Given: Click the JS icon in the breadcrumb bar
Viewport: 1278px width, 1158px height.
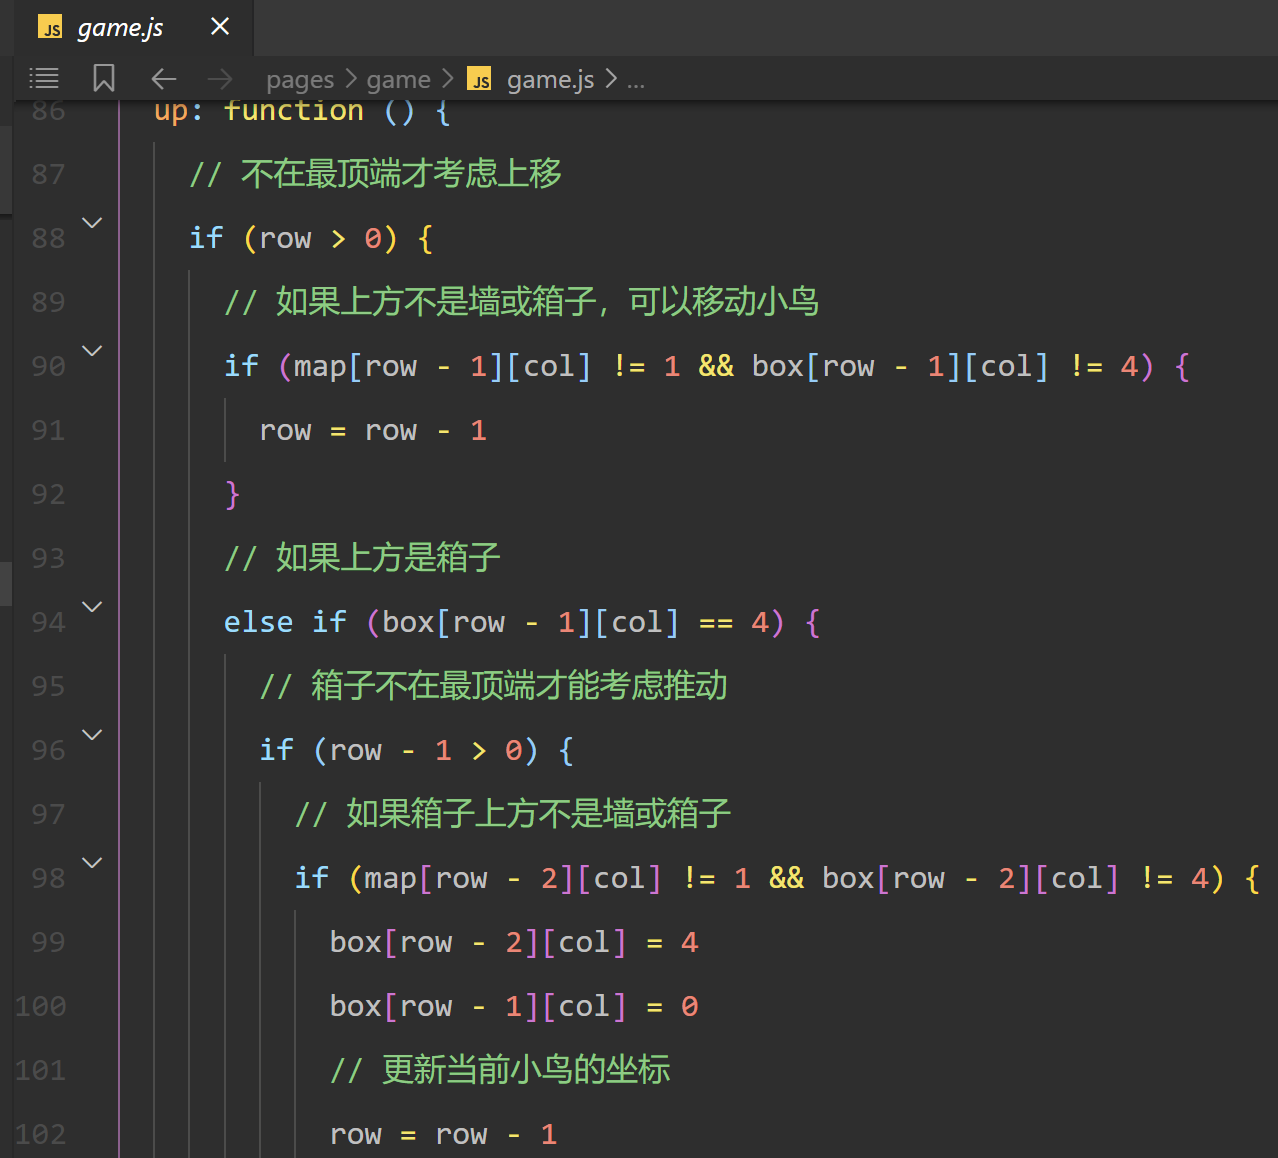Looking at the screenshot, I should 478,79.
